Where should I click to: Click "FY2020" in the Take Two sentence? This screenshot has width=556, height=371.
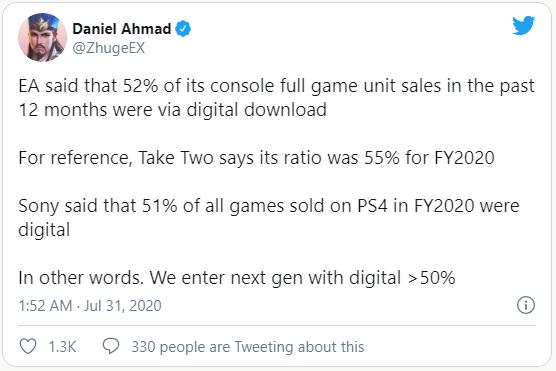pyautogui.click(x=464, y=158)
